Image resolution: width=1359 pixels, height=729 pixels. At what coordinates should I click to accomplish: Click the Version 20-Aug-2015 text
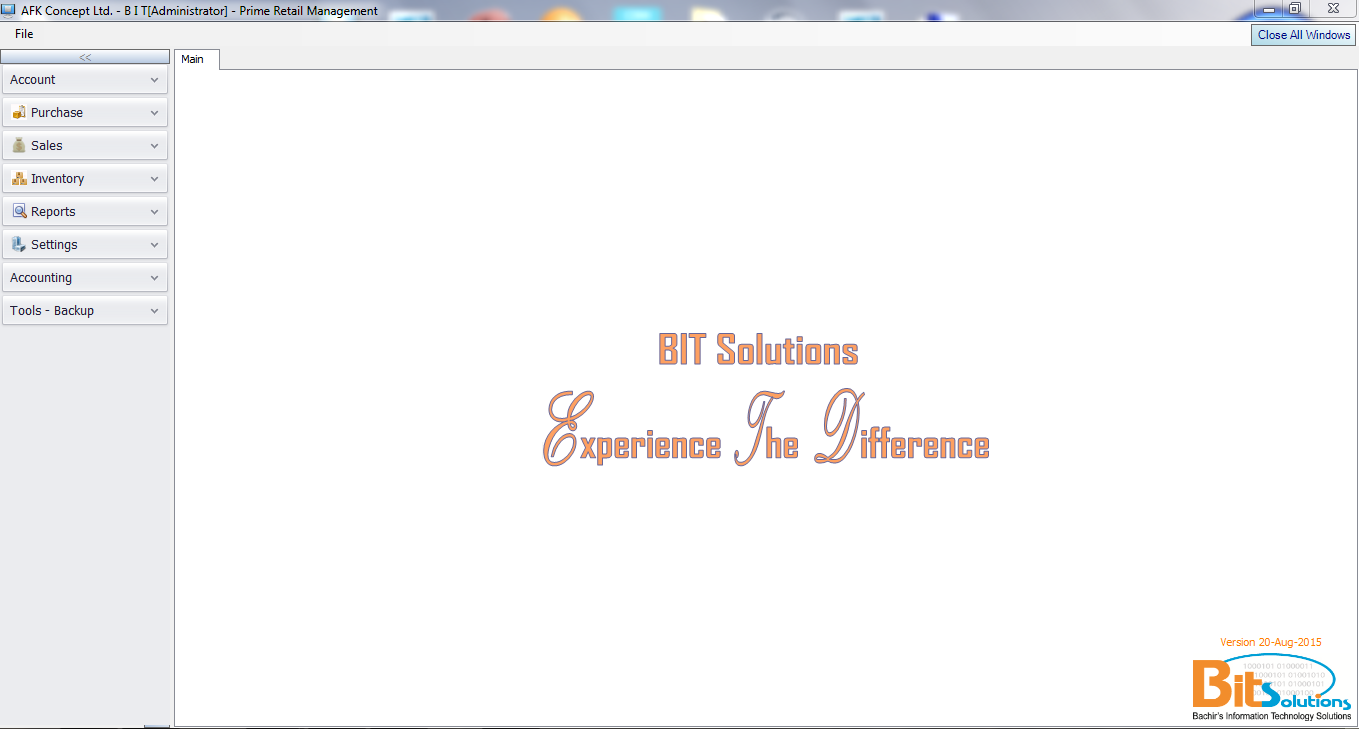[1271, 642]
